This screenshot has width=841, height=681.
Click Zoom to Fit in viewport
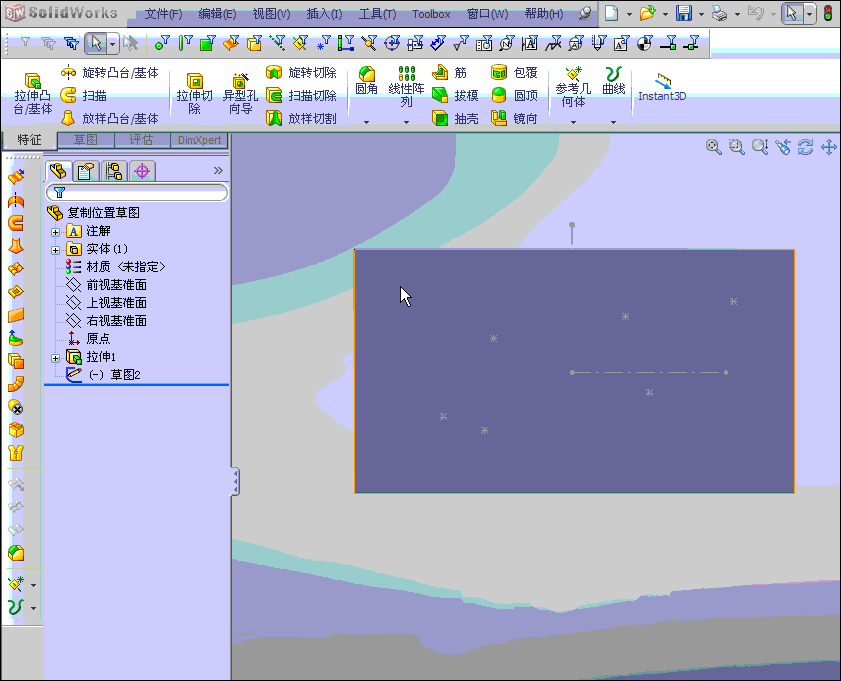(x=713, y=146)
